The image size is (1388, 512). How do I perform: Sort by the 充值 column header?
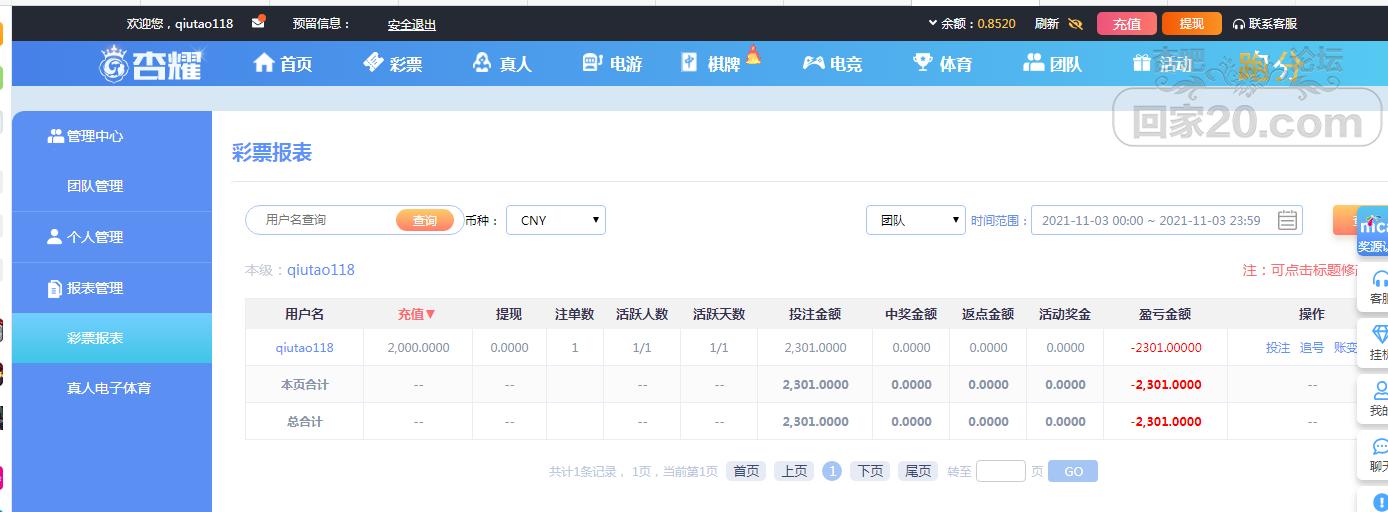point(417,314)
